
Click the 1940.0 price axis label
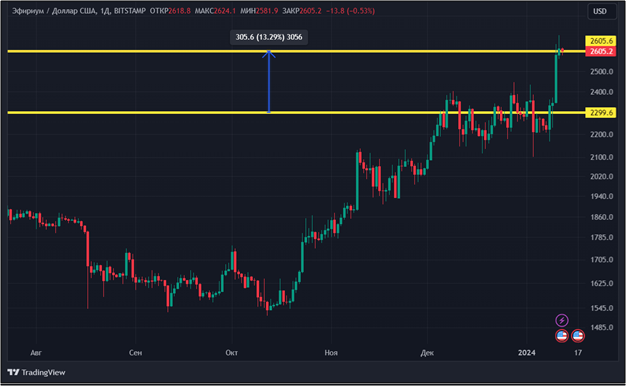[x=601, y=196]
